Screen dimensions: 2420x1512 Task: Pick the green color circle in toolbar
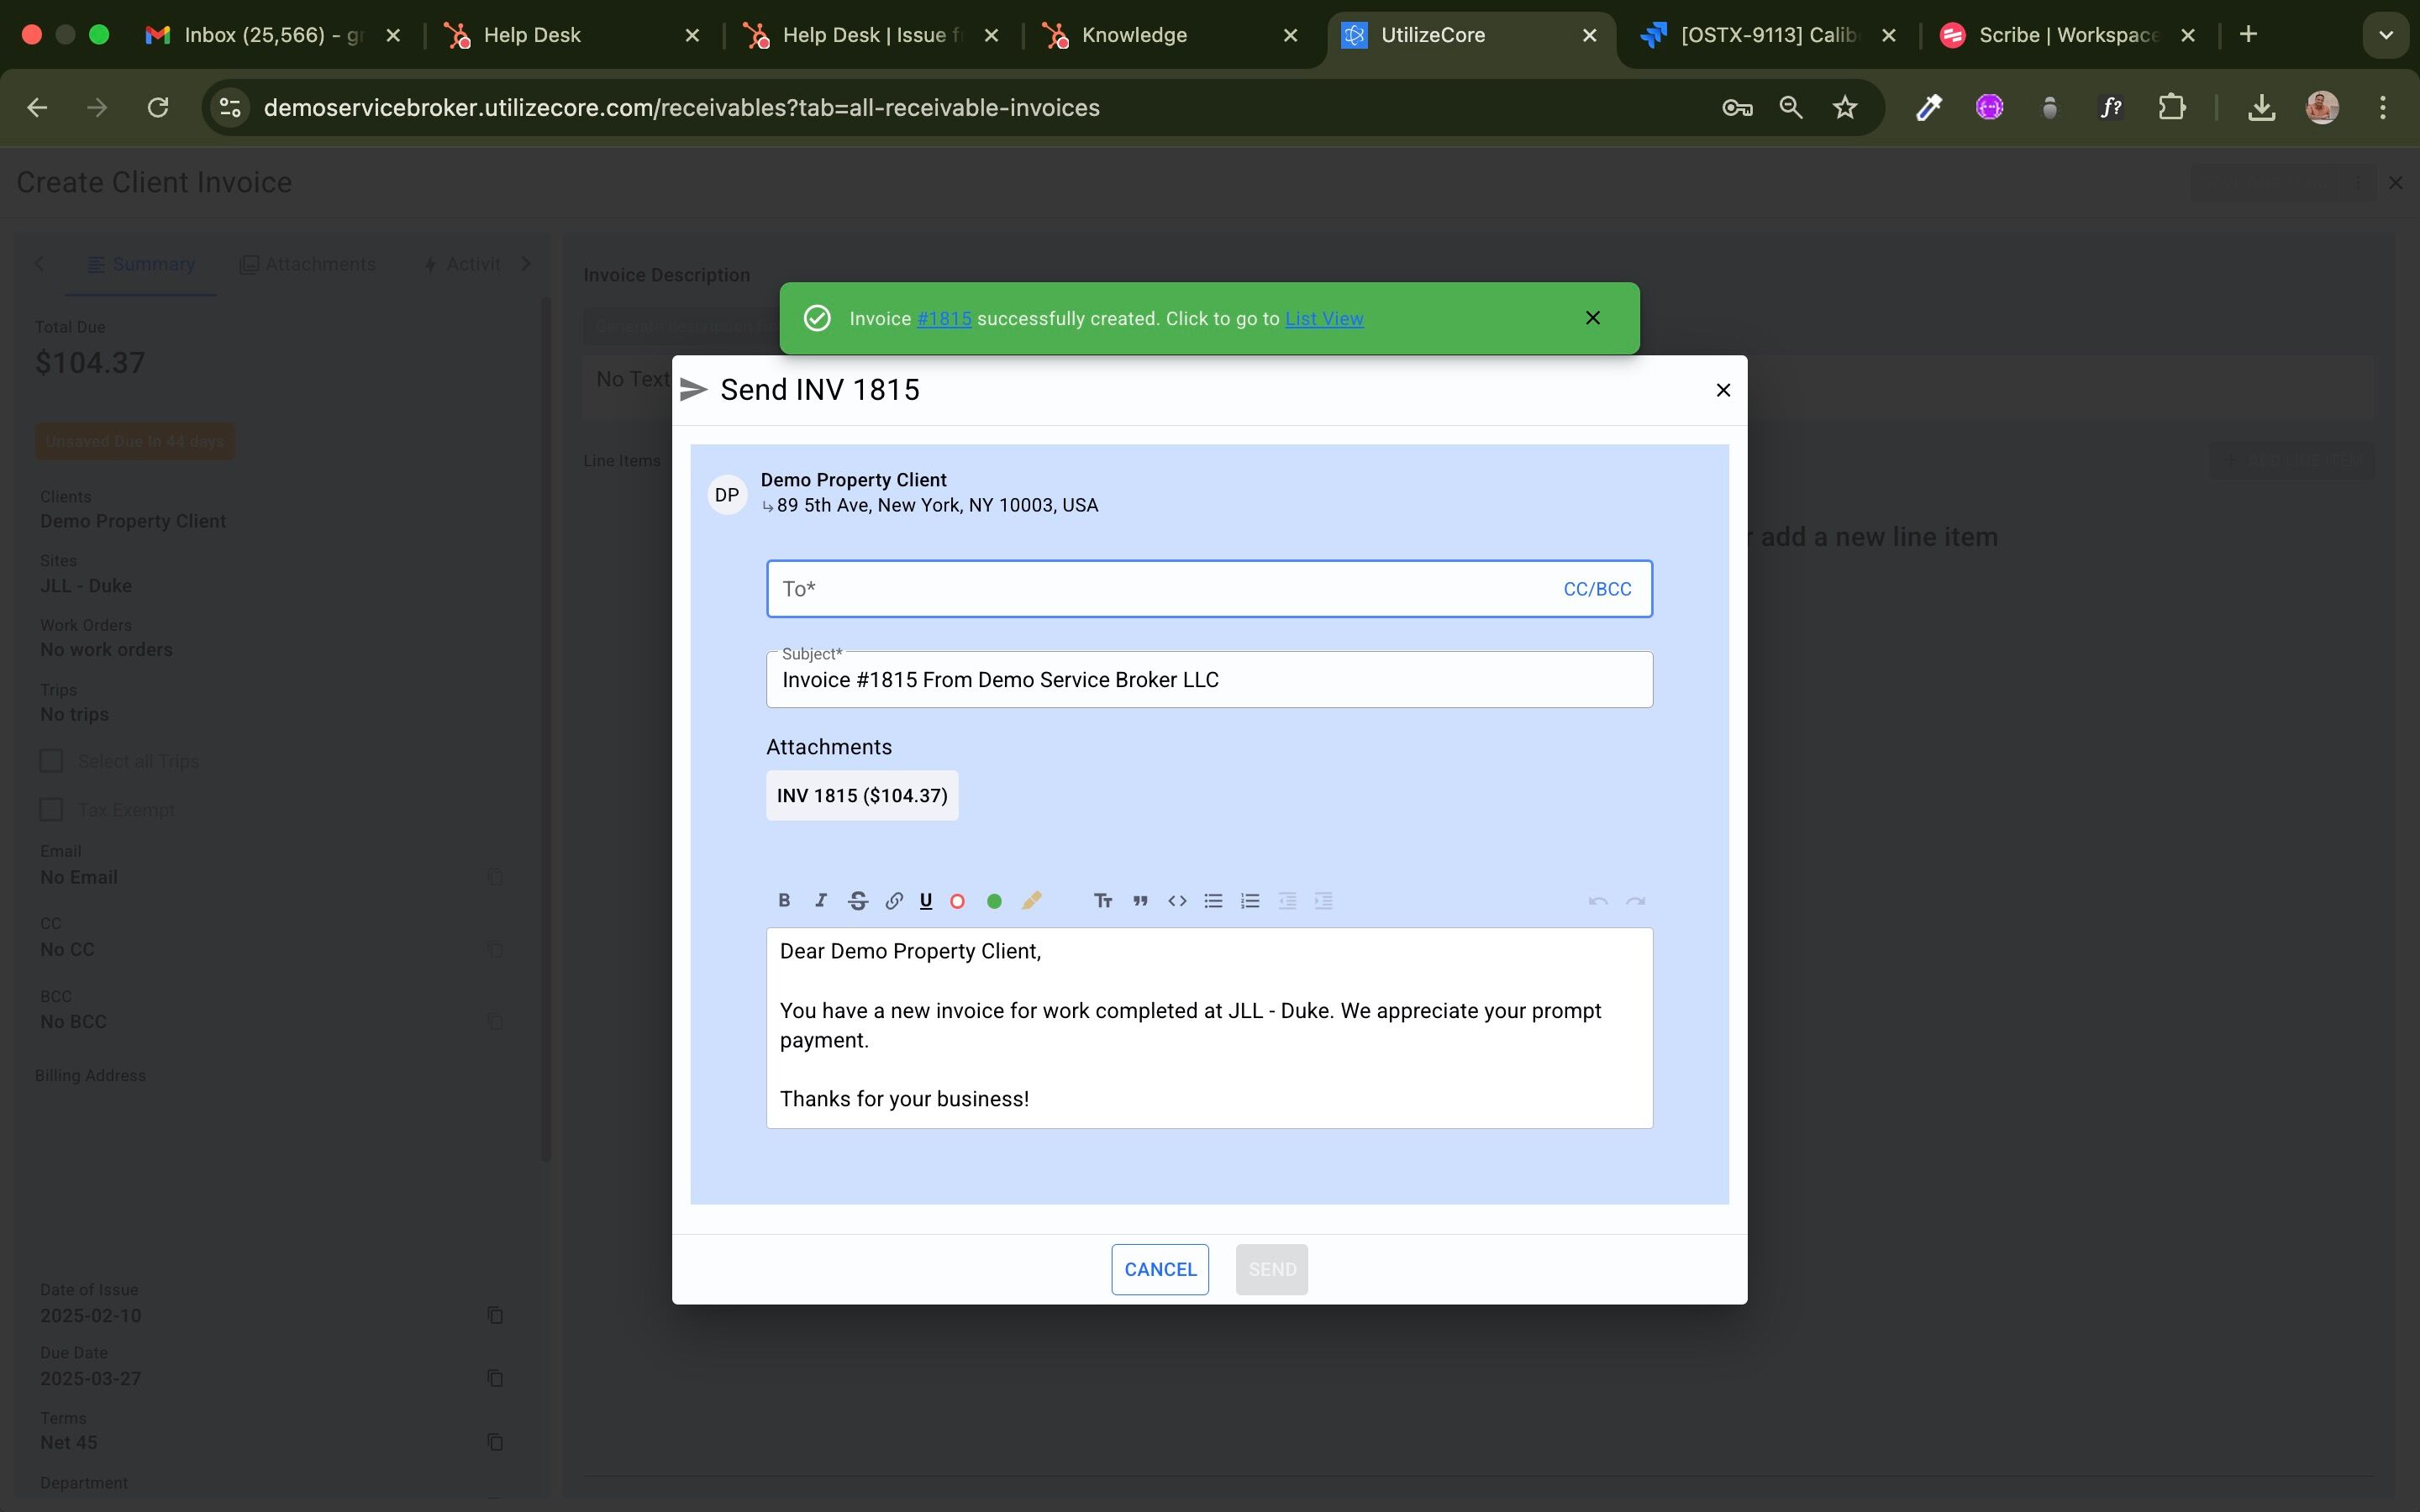(x=994, y=901)
